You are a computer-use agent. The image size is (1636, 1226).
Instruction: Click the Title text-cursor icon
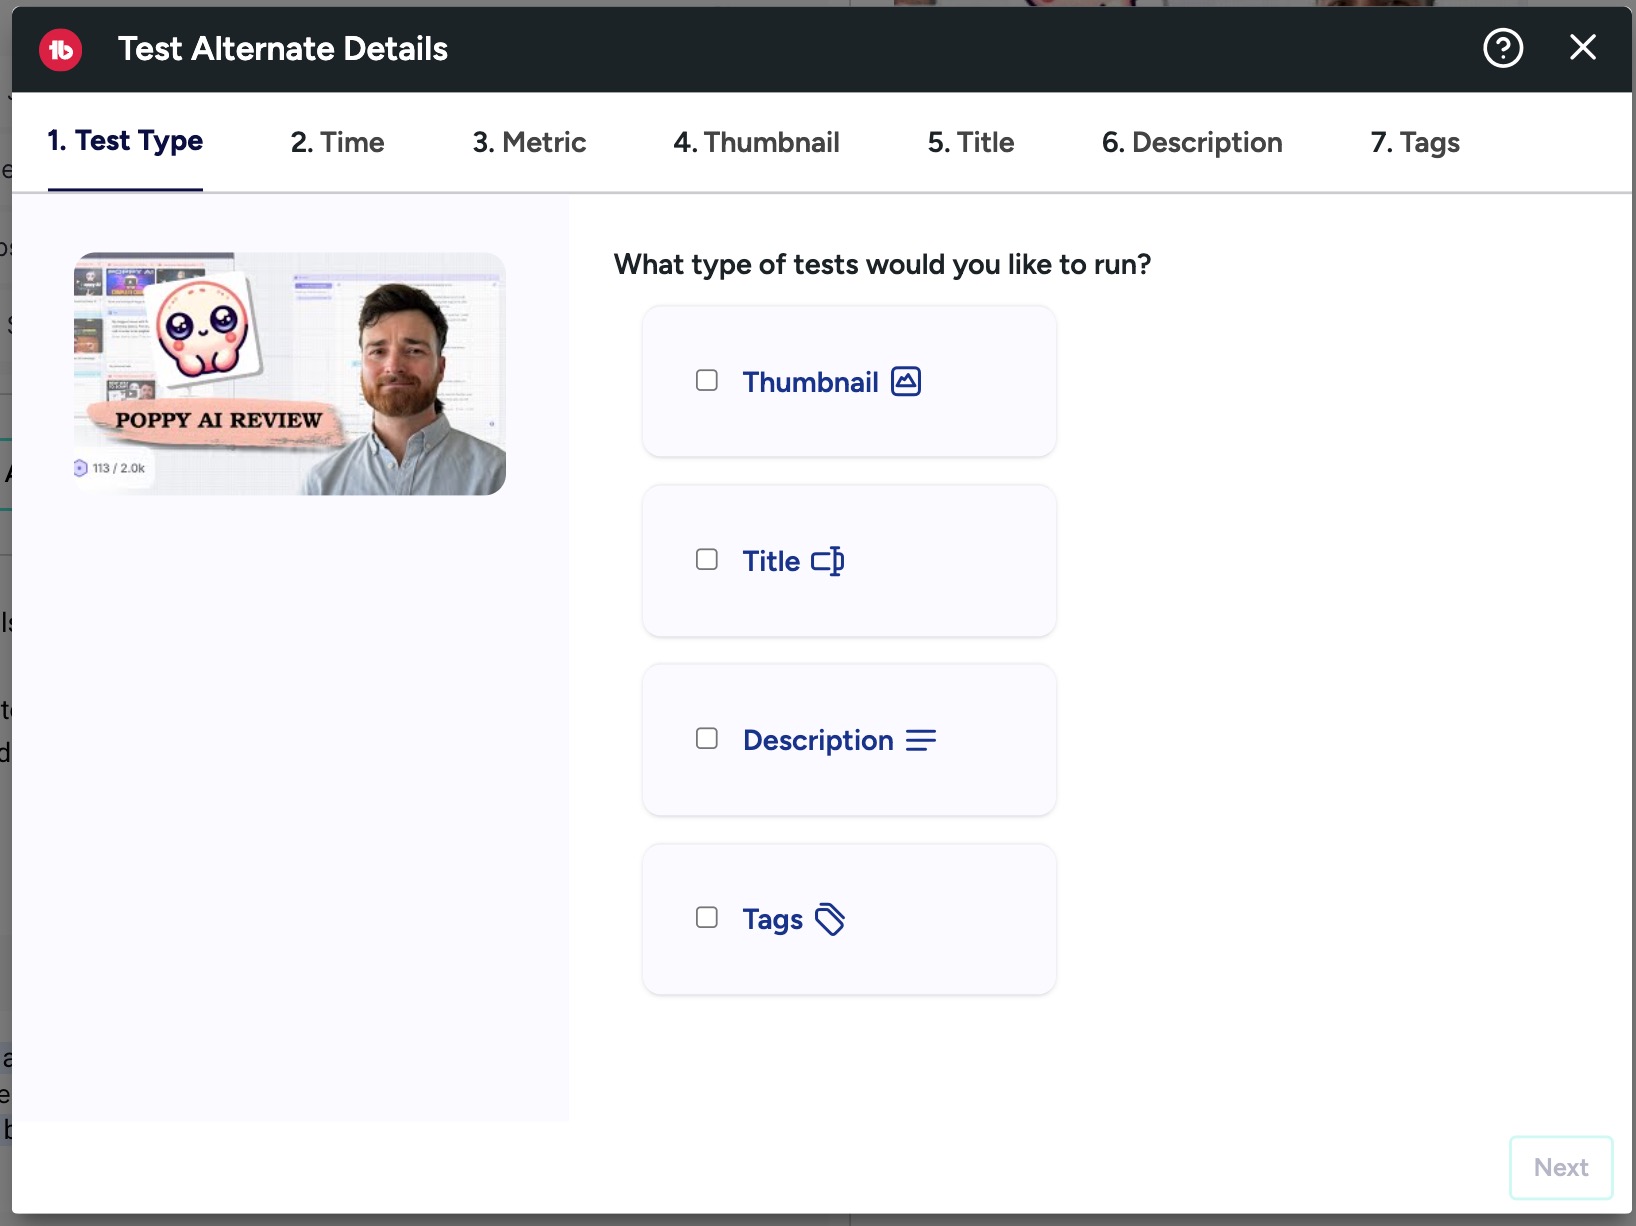point(828,561)
